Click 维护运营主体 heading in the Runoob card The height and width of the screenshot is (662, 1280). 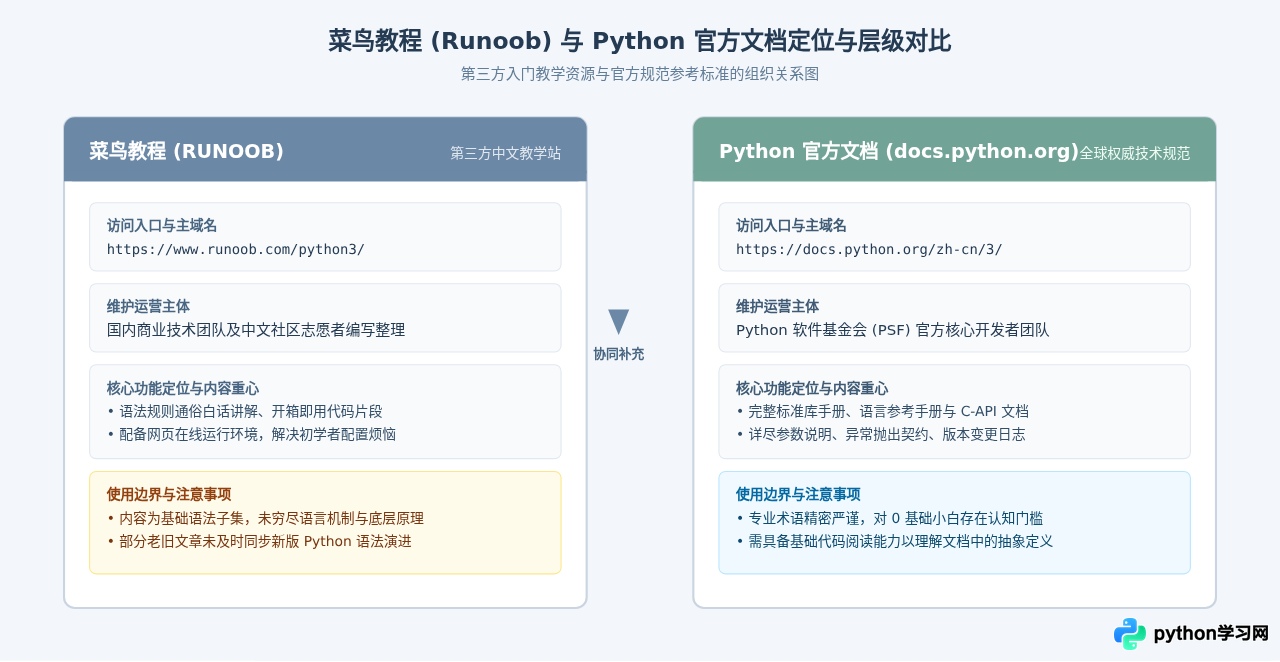(x=148, y=307)
